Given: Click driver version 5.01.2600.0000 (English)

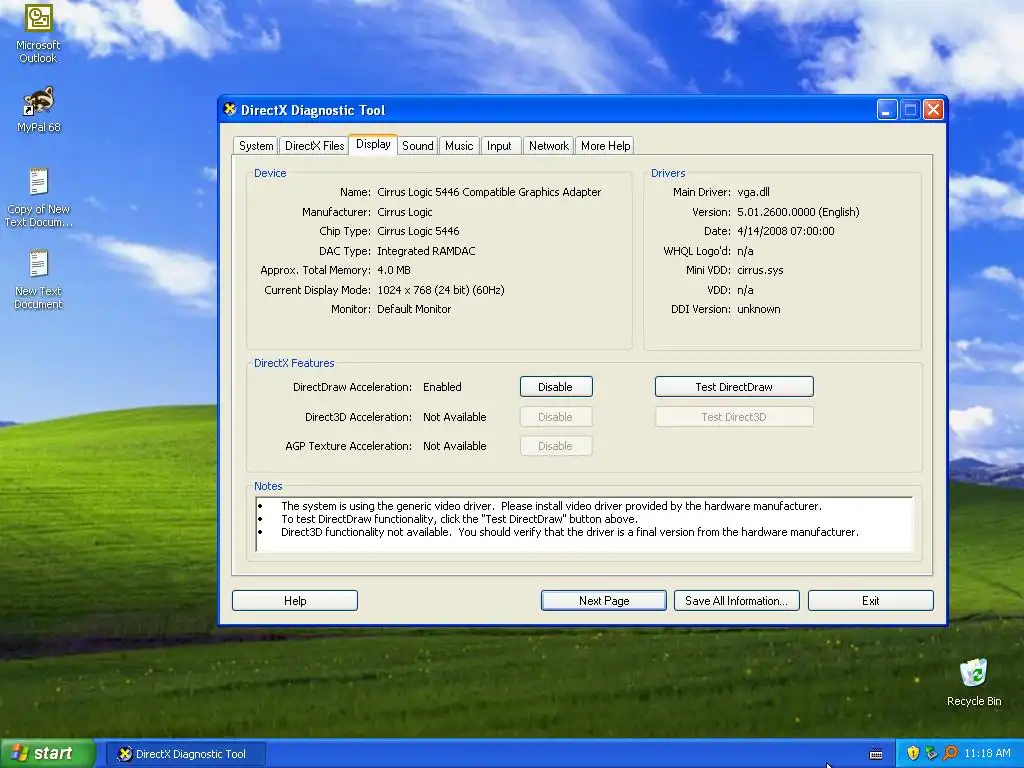Looking at the screenshot, I should [798, 212].
